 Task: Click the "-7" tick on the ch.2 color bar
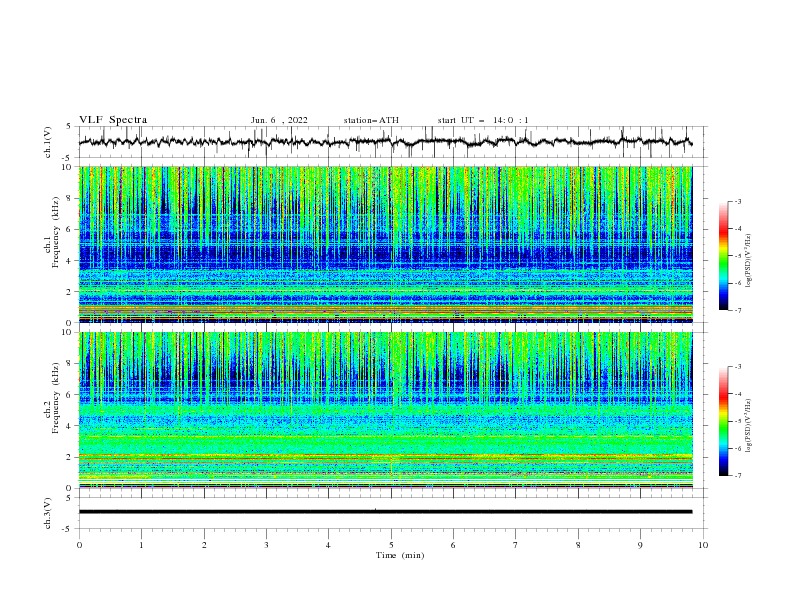tap(737, 476)
